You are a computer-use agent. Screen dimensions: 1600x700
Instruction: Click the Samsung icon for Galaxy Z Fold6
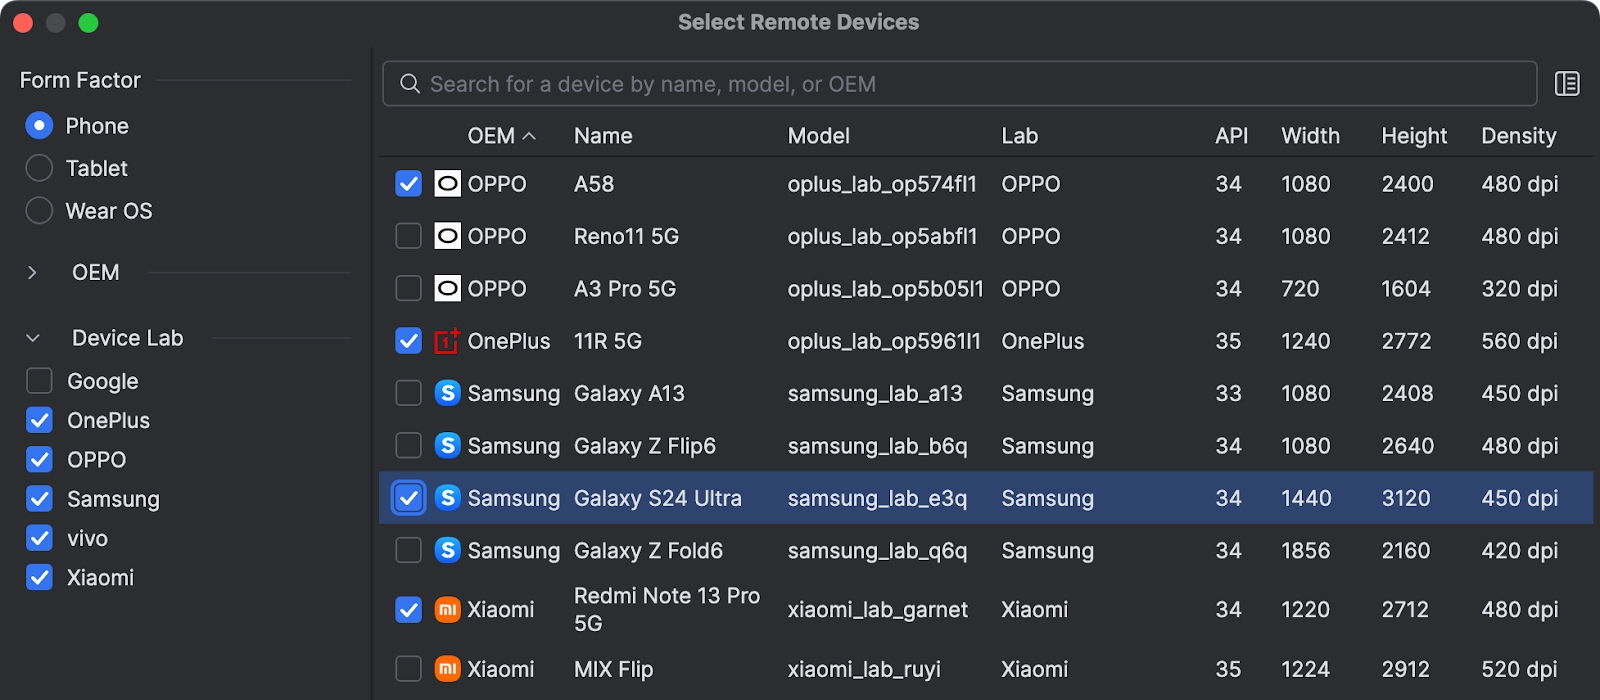(448, 550)
